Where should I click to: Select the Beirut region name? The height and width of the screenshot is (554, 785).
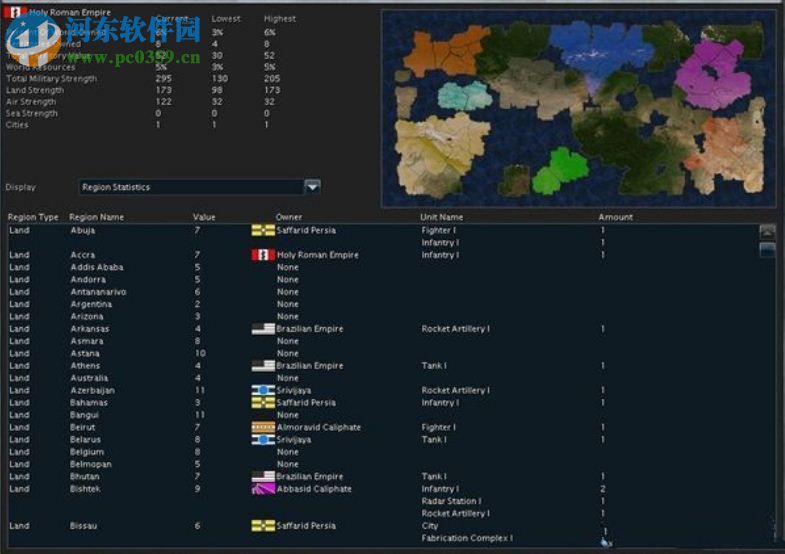[x=83, y=427]
